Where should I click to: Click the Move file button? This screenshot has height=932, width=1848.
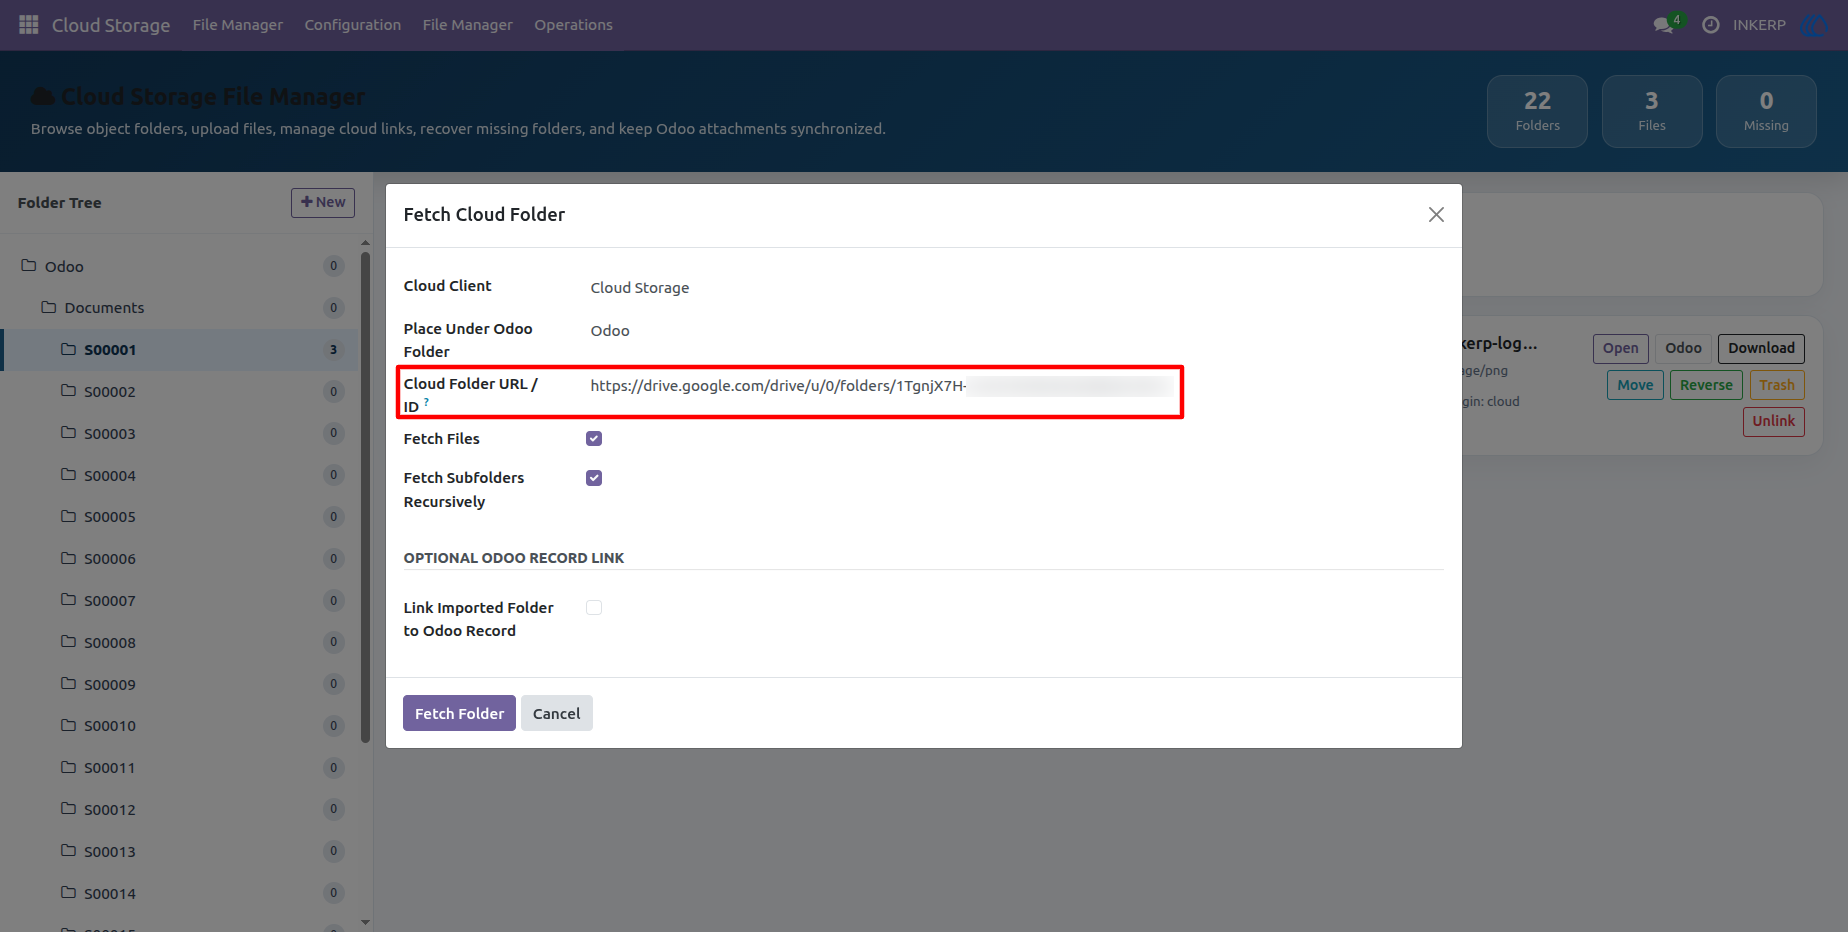1635,385
